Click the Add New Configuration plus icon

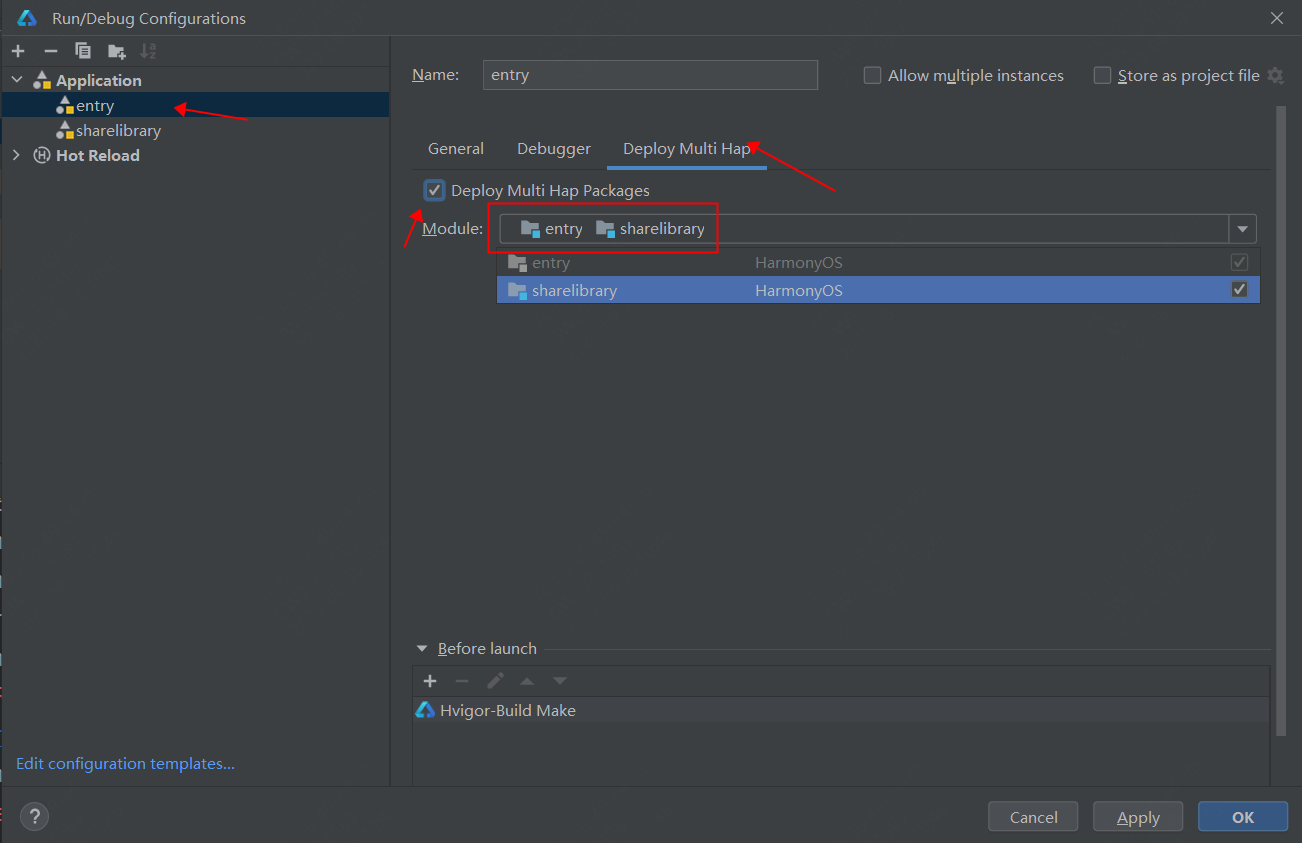(18, 51)
